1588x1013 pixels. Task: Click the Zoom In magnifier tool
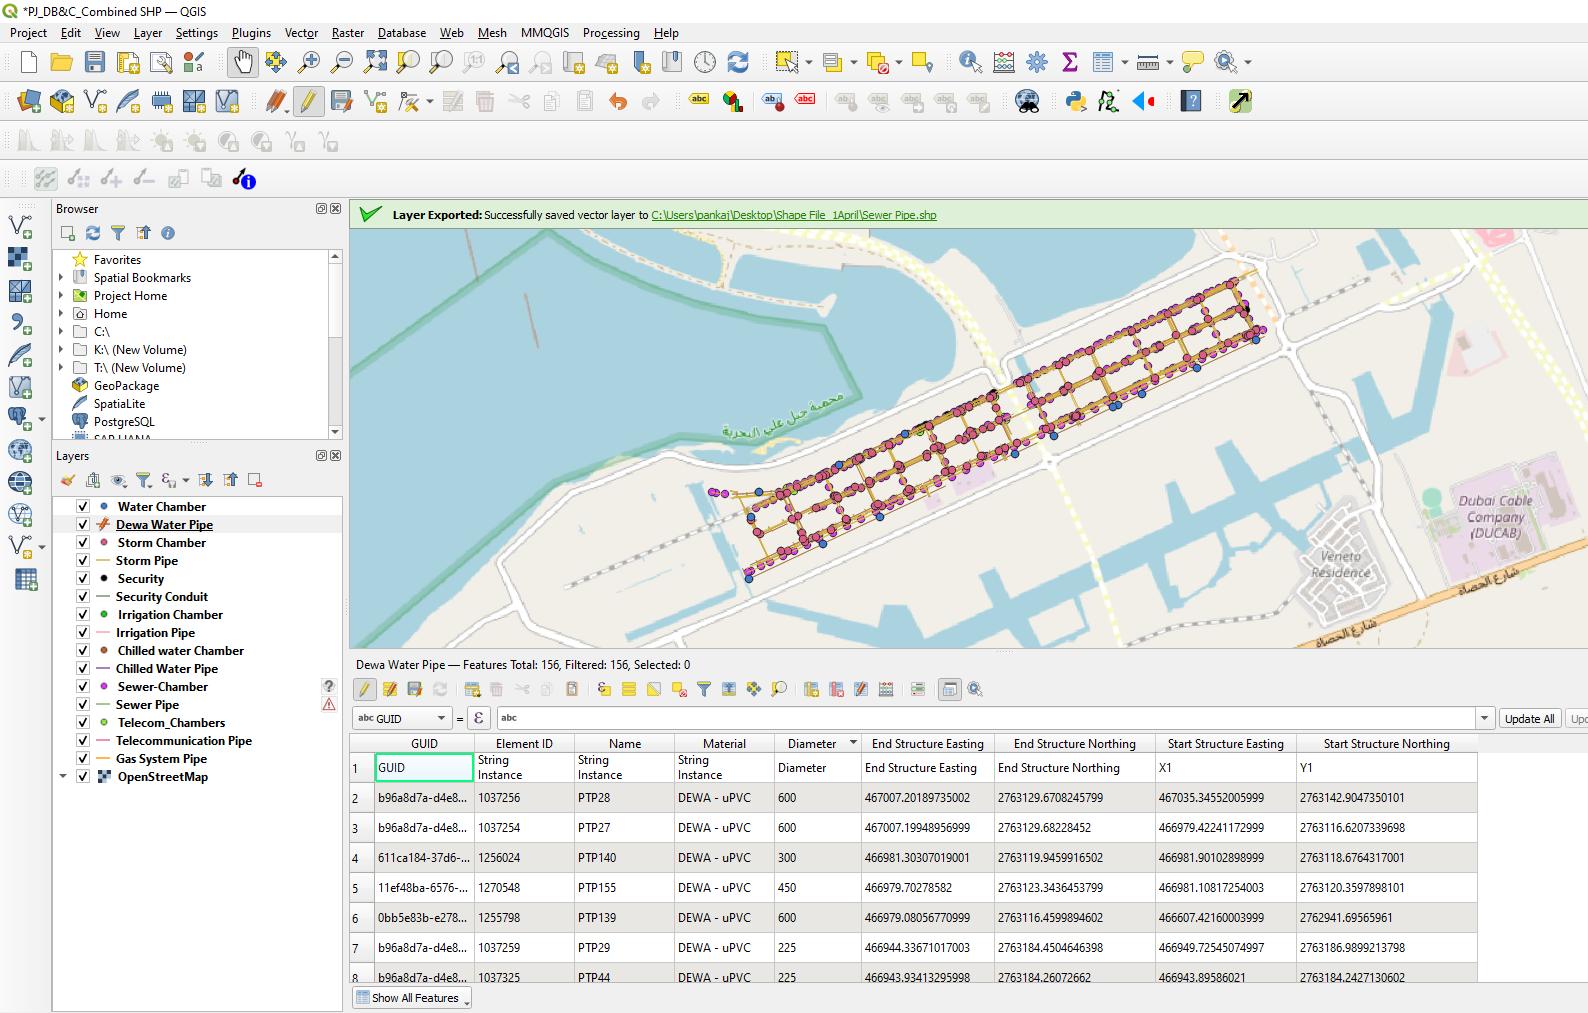[309, 62]
